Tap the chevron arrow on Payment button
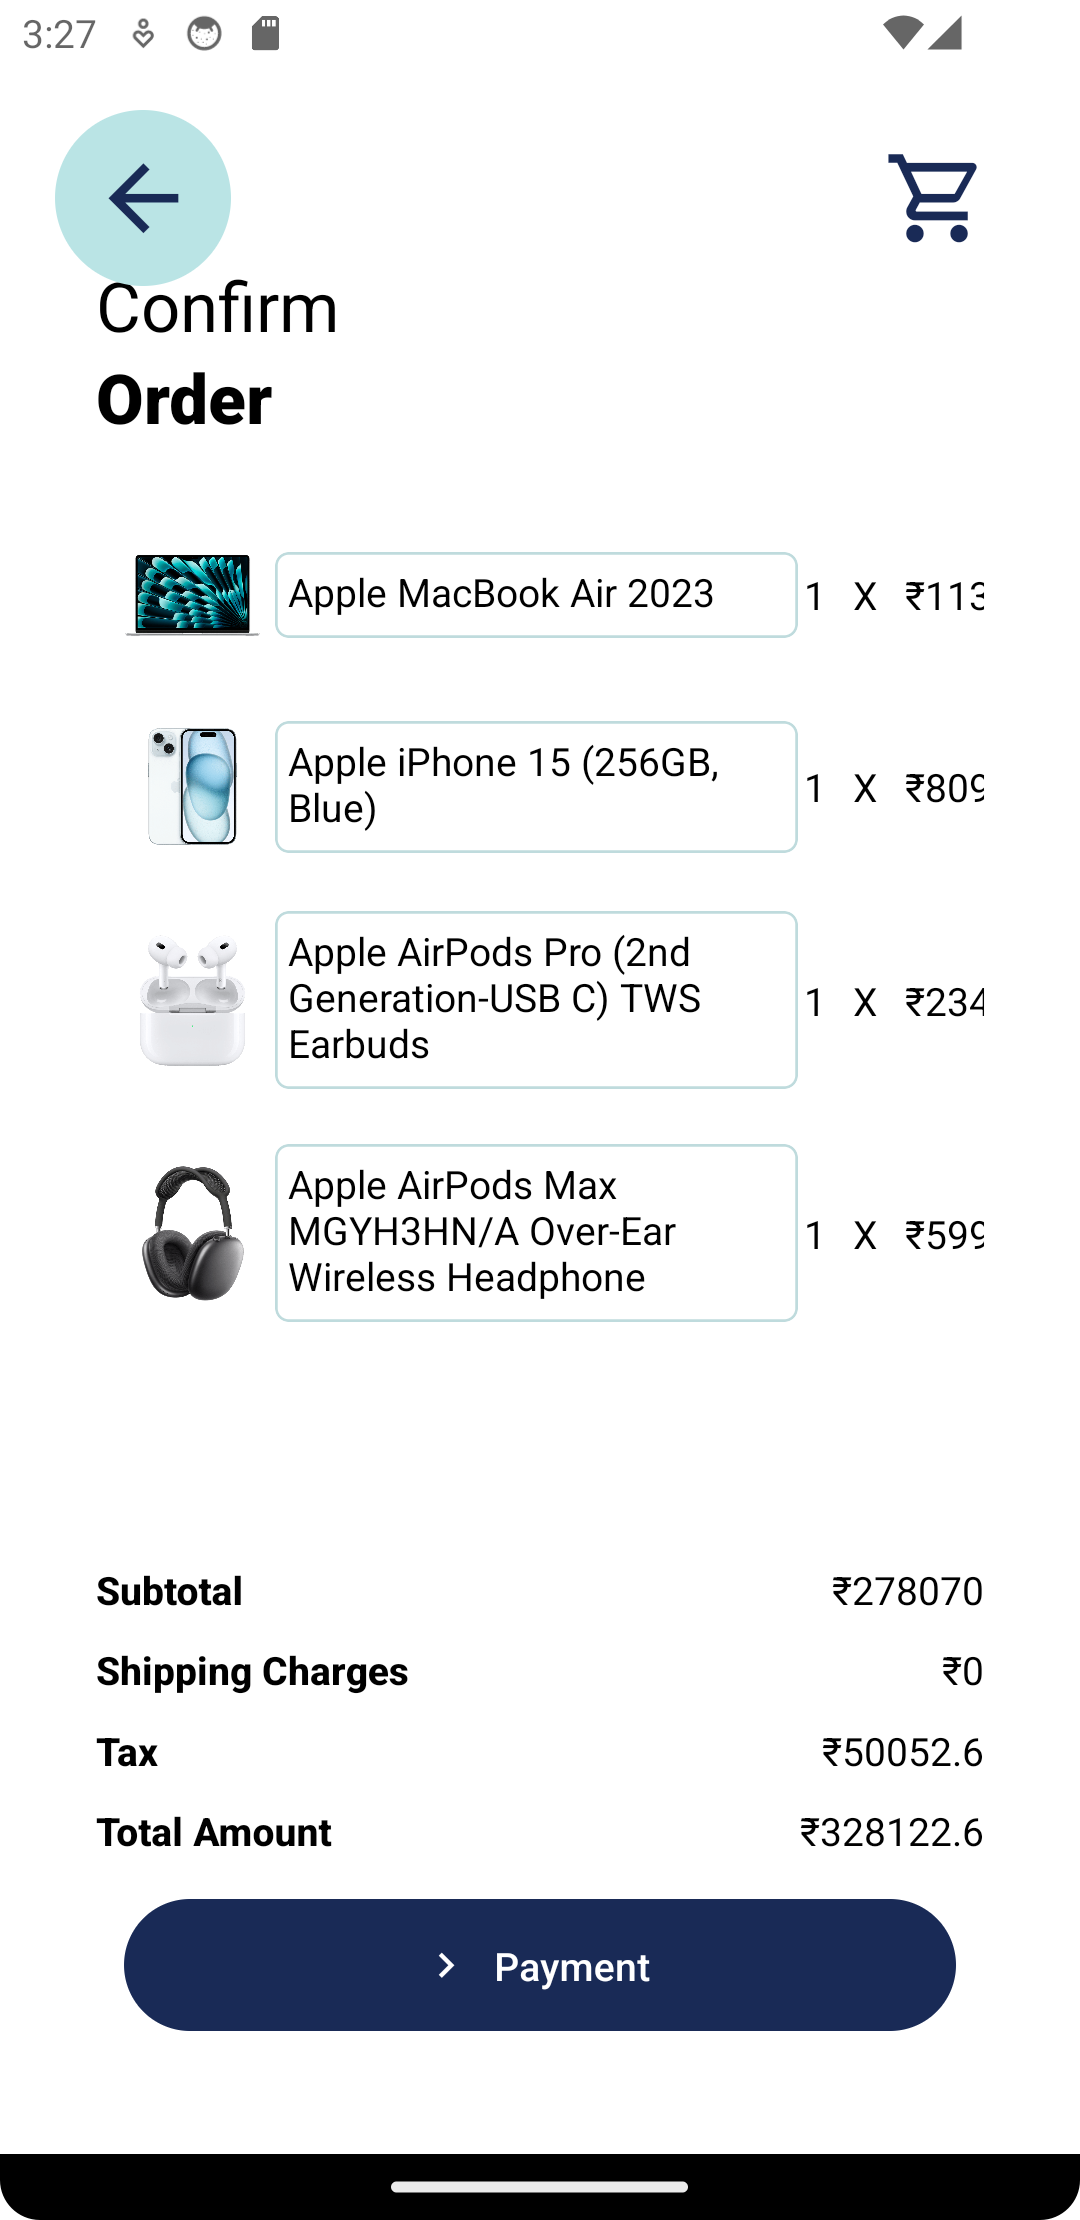1080x2220 pixels. tap(447, 1966)
